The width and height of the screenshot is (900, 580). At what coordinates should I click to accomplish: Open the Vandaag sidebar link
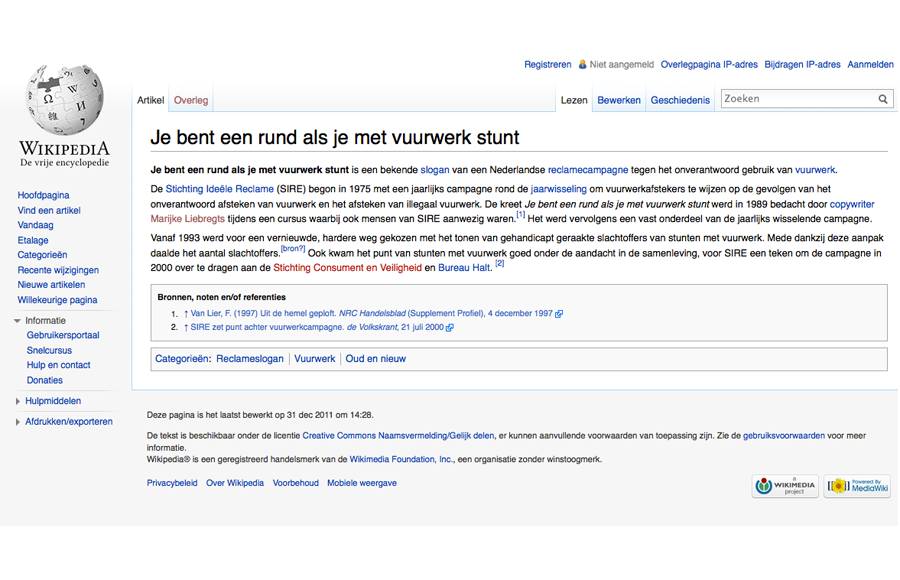click(35, 225)
